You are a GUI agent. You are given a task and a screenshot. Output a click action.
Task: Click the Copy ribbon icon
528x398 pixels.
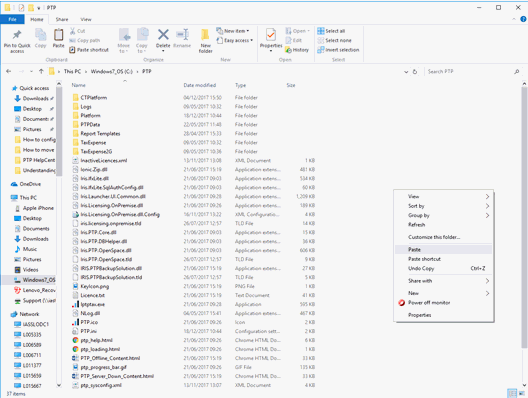pyautogui.click(x=40, y=35)
